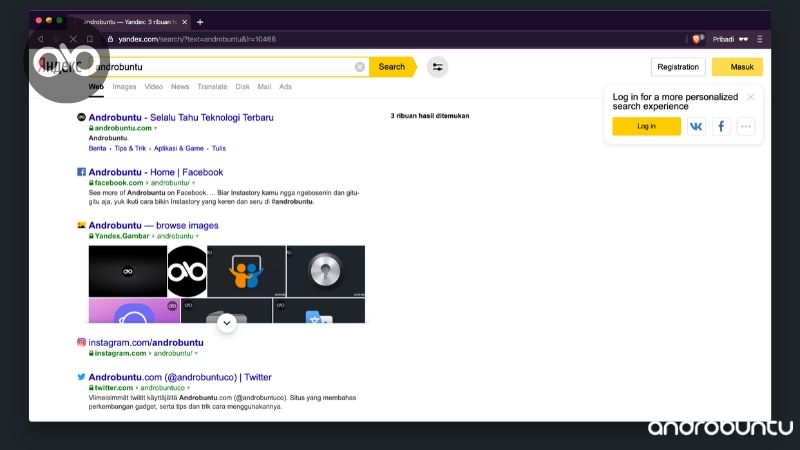800x450 pixels.
Task: Click the lock icon in address bar
Action: point(110,39)
